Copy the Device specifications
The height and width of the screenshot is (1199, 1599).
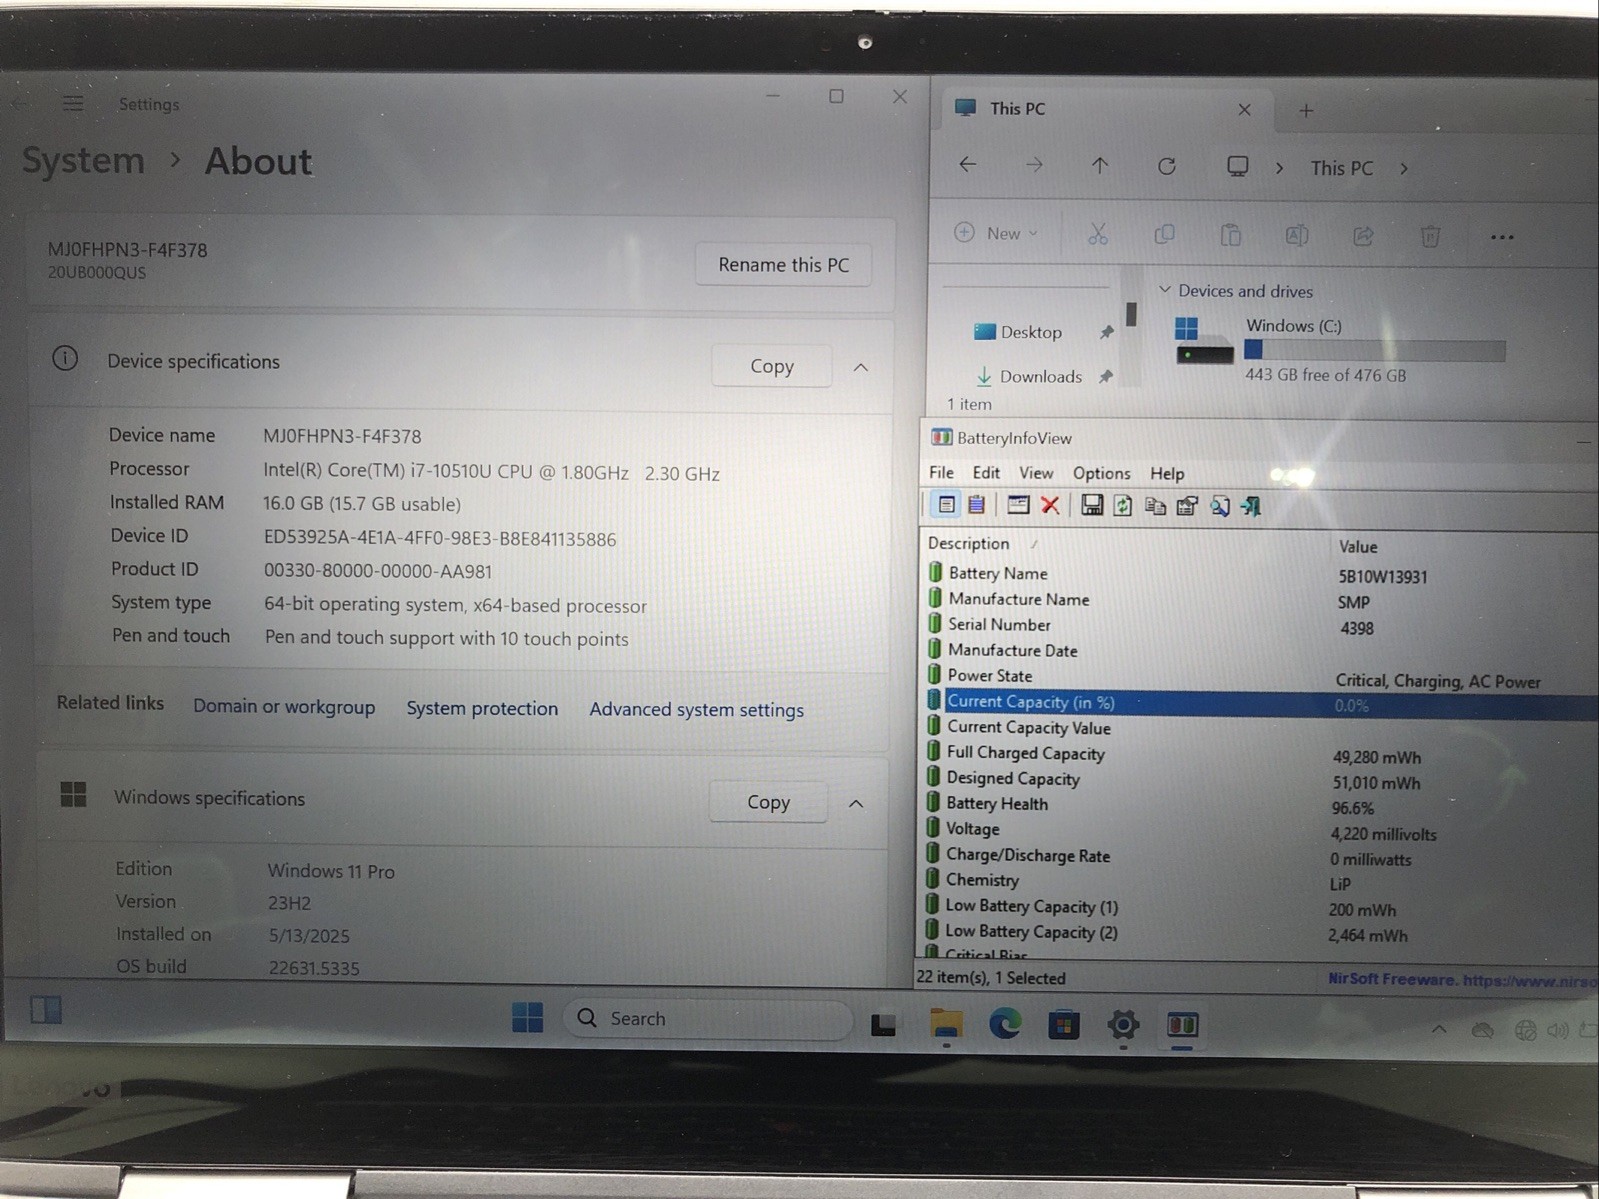pos(771,366)
